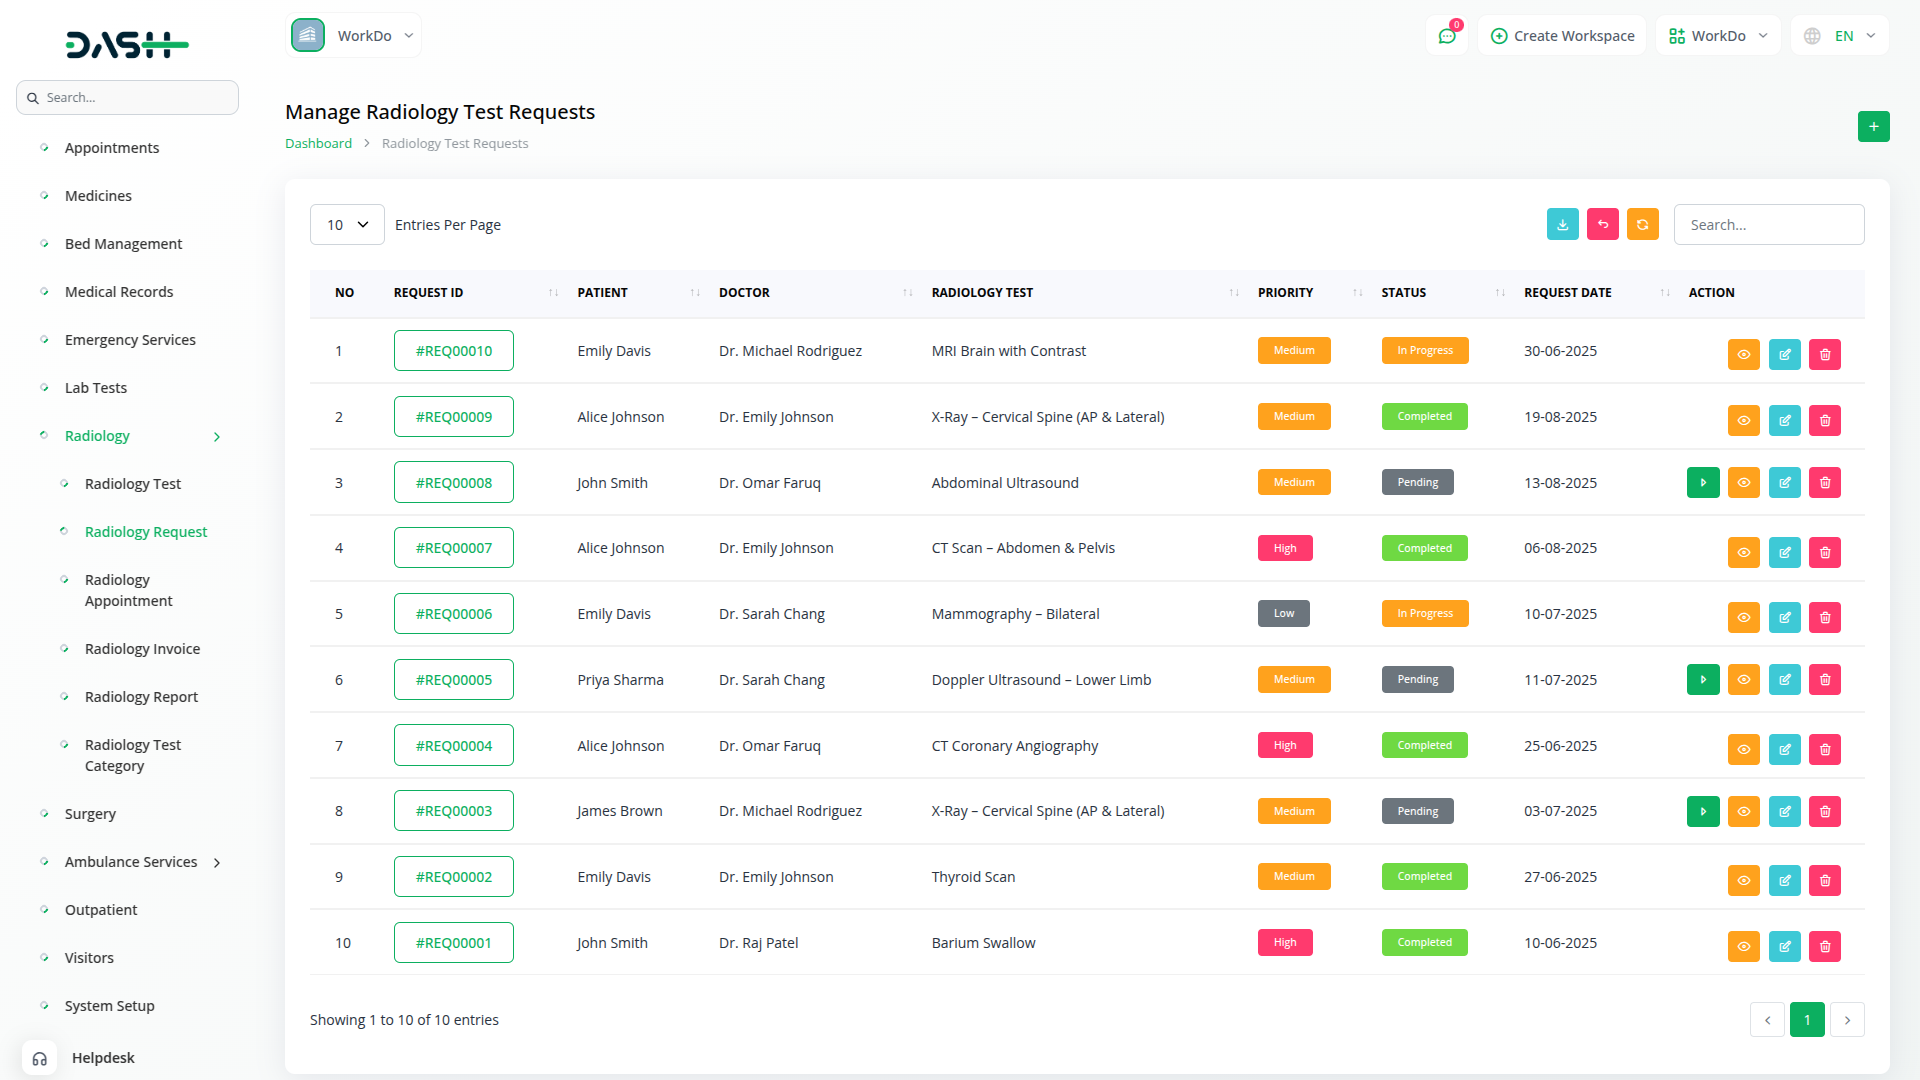Open the EN language dropdown
The width and height of the screenshot is (1920, 1080).
(1840, 36)
